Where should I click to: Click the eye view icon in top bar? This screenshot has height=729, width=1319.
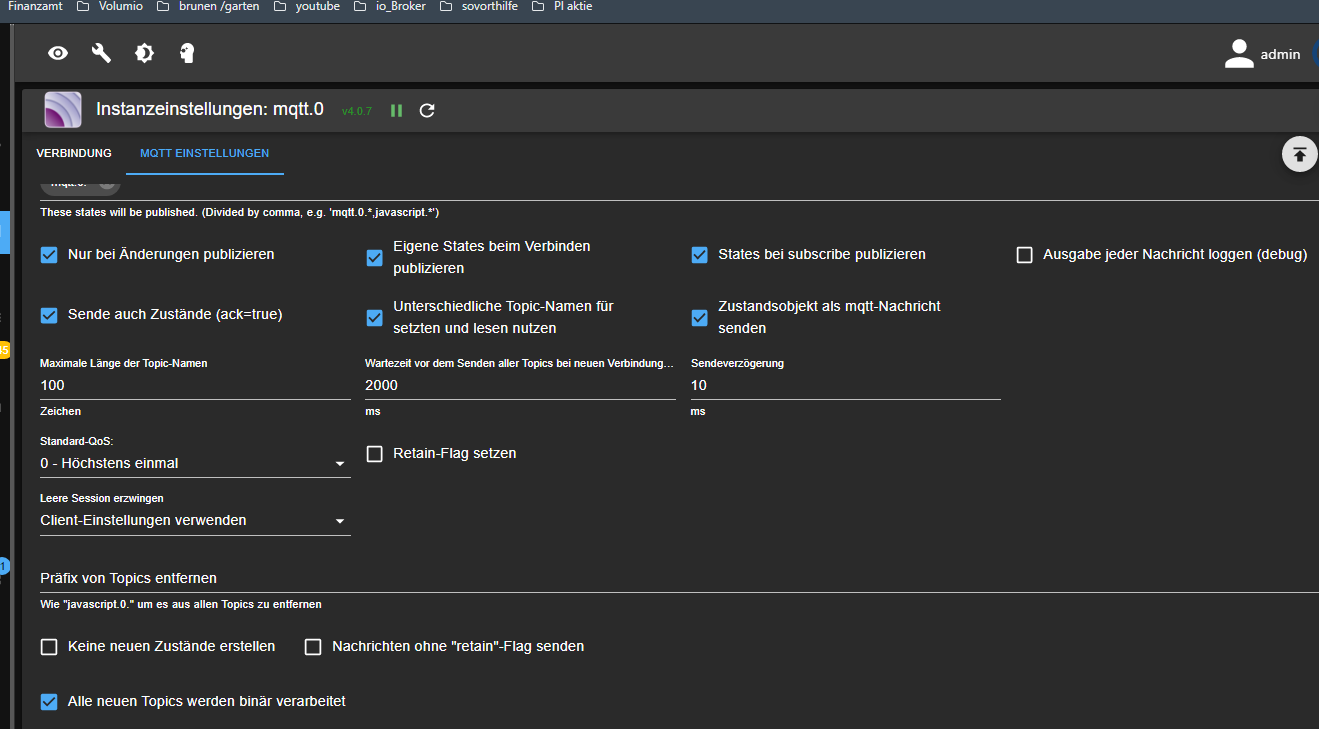(x=58, y=53)
